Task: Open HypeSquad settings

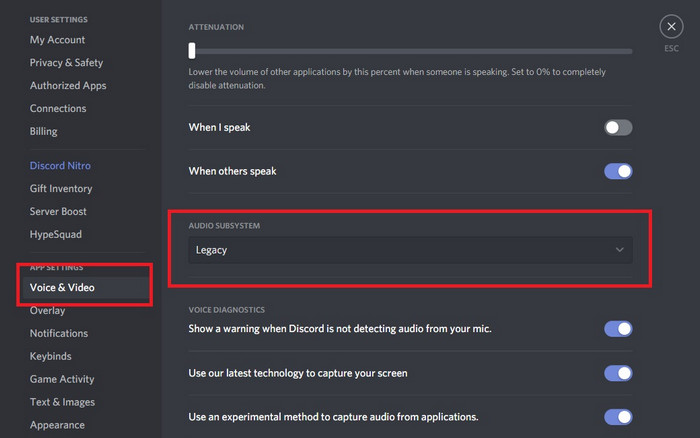Action: tap(56, 235)
